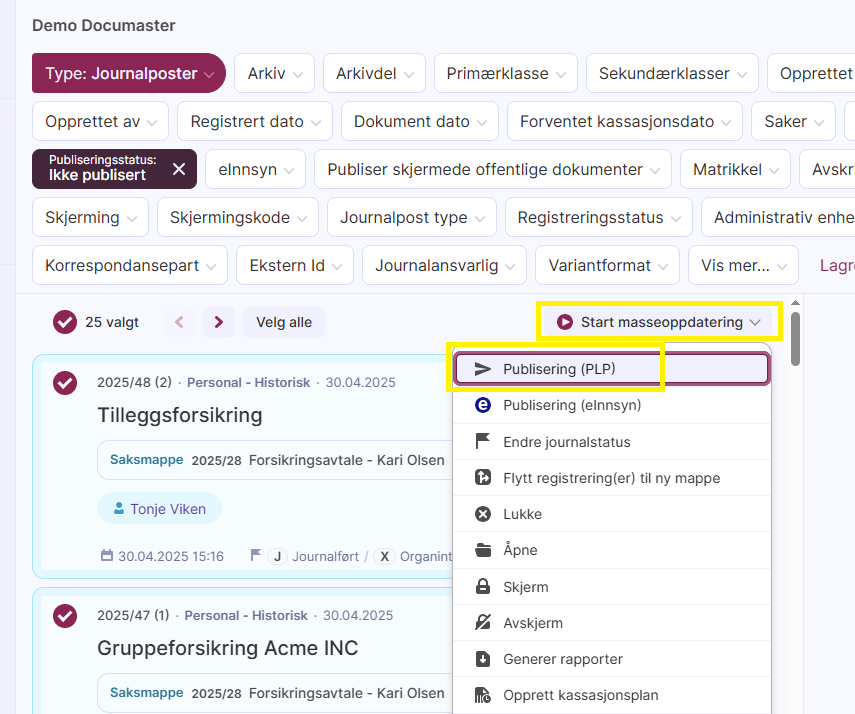Click the Velg alle button
The width and height of the screenshot is (855, 714).
284,322
